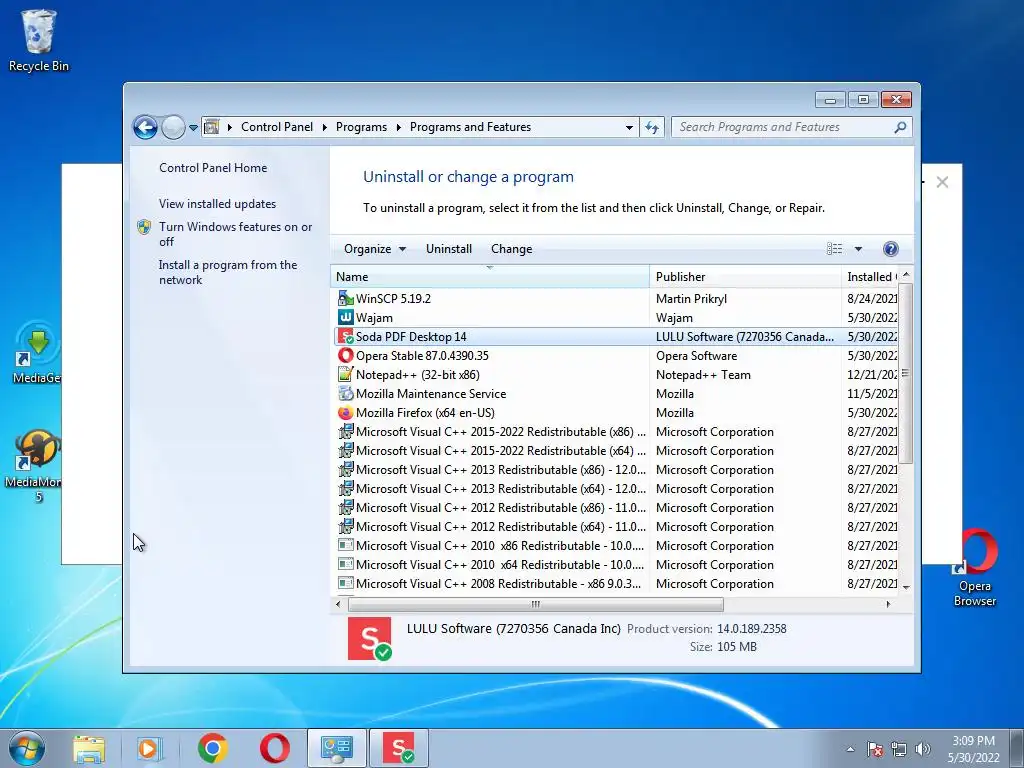Open the Opera Browser desktop shortcut
The height and width of the screenshot is (768, 1024).
point(975,567)
